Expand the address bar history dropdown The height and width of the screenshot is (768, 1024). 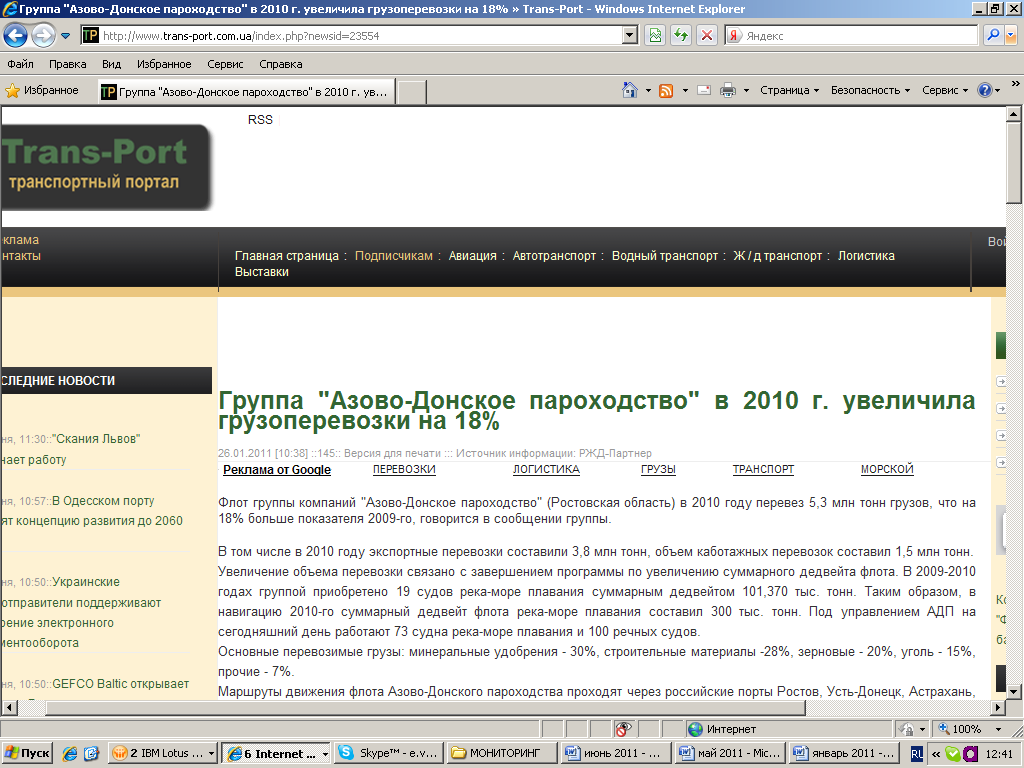tap(630, 35)
